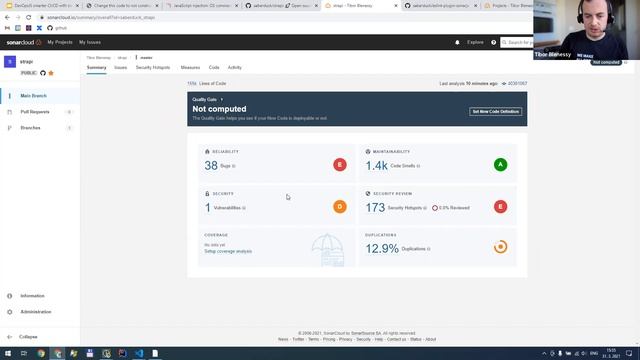Open the Summary tab
The width and height of the screenshot is (640, 360).
coord(96,67)
